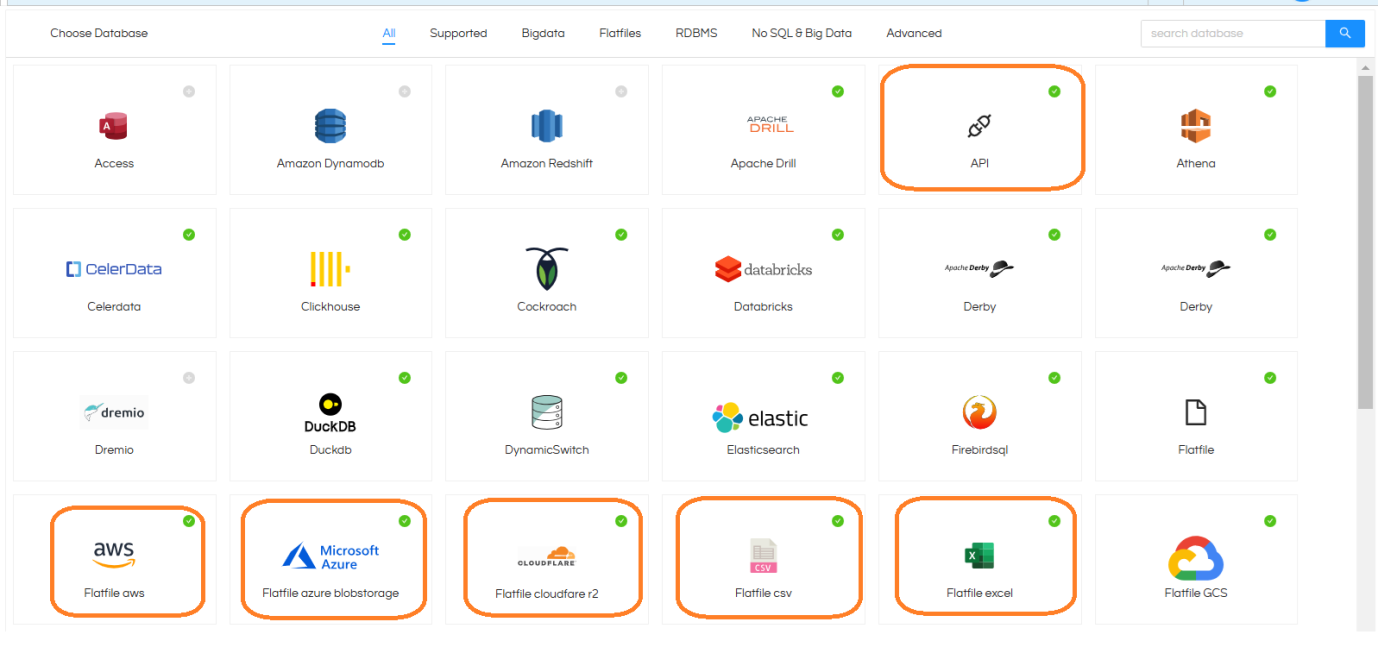Click the Celerdata label text
Screen dimensions: 1378x647
tap(114, 307)
